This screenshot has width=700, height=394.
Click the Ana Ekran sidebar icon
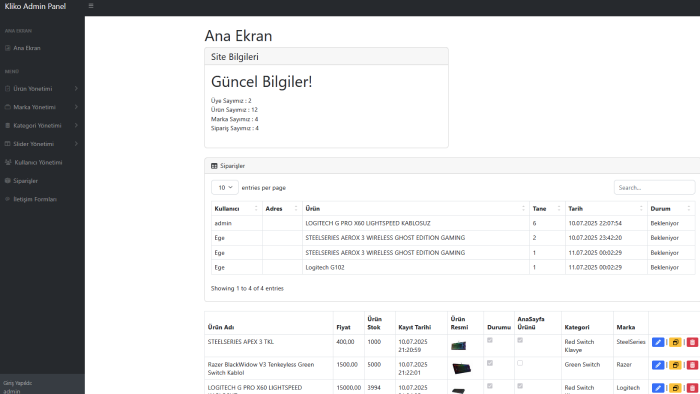tap(8, 48)
